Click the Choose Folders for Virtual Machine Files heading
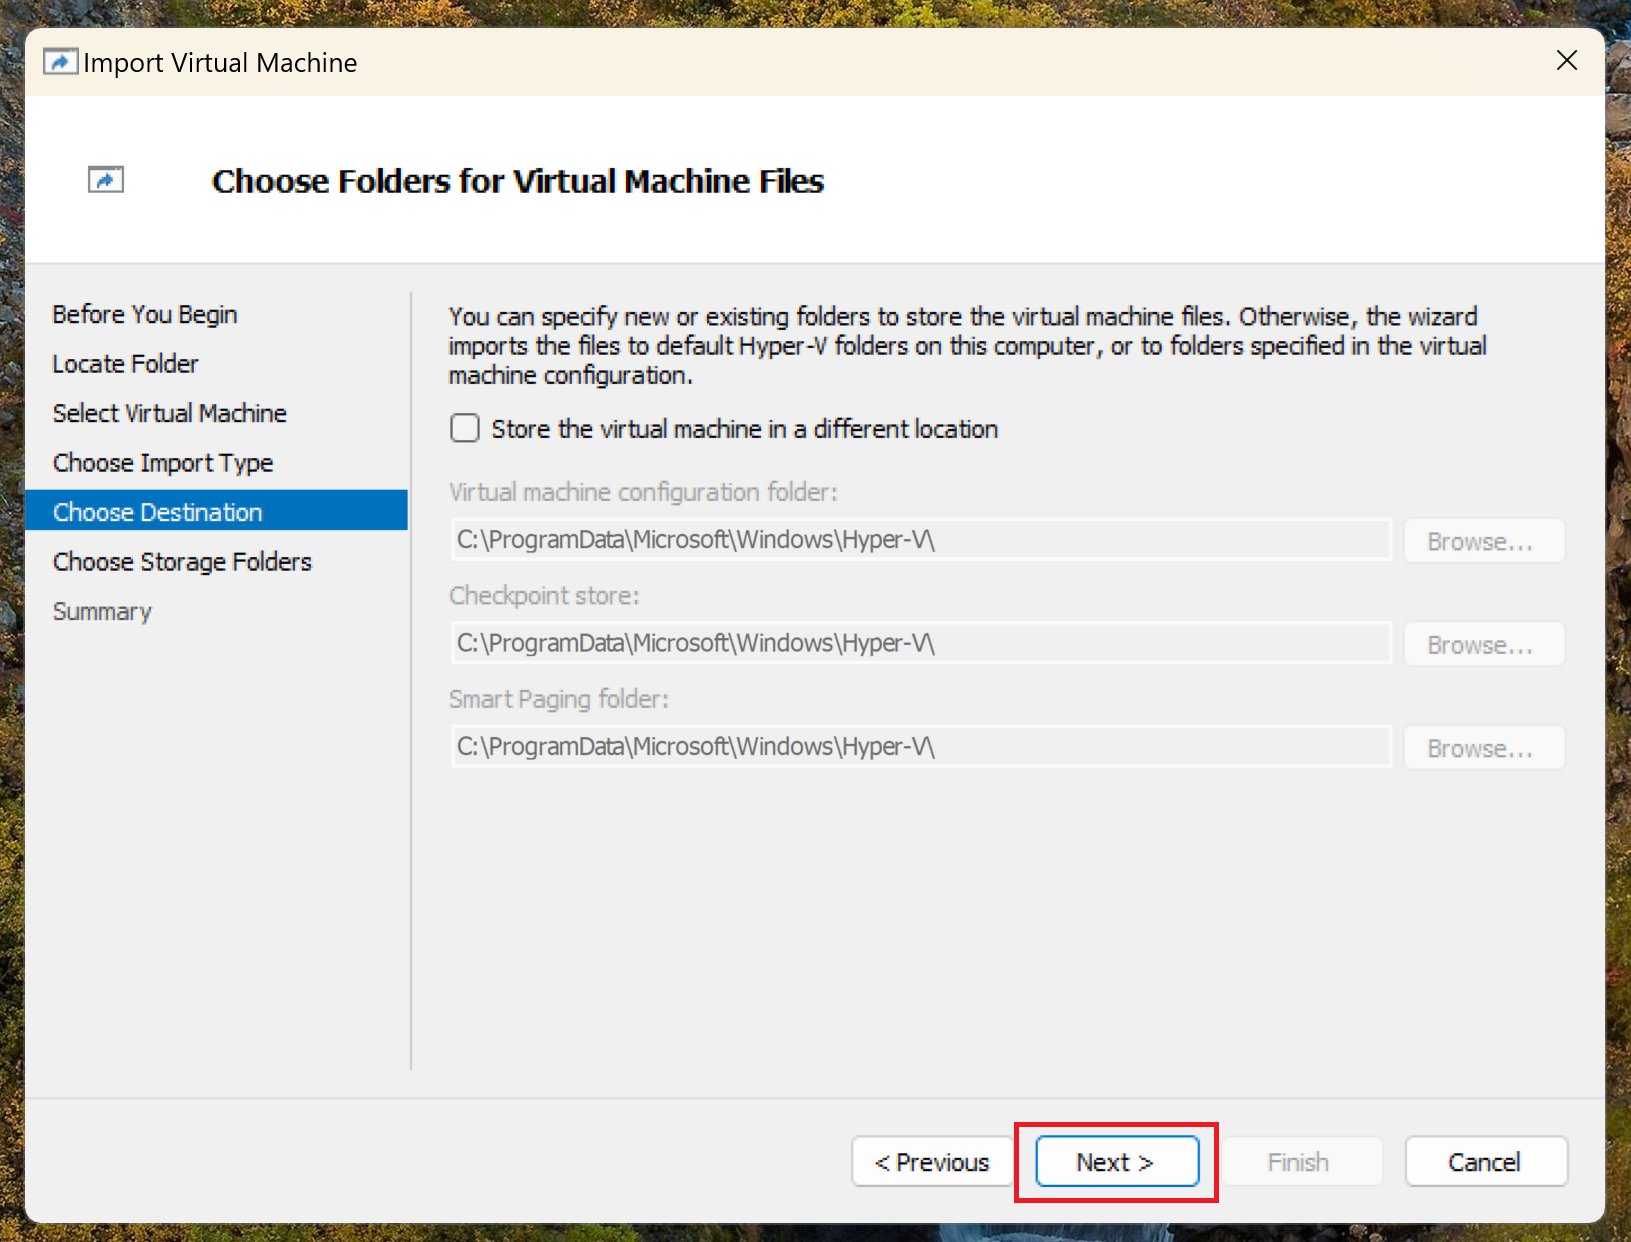Viewport: 1631px width, 1242px height. coord(518,181)
